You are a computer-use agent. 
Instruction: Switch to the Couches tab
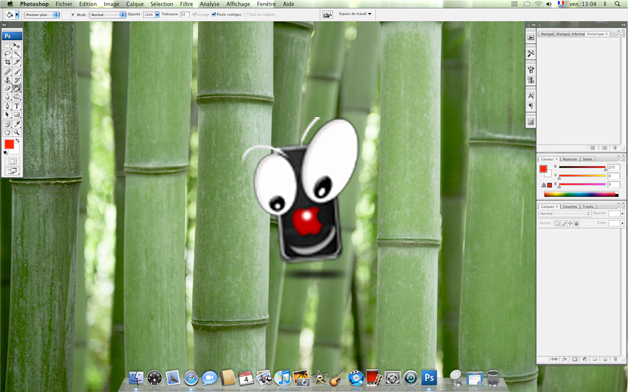(x=570, y=207)
